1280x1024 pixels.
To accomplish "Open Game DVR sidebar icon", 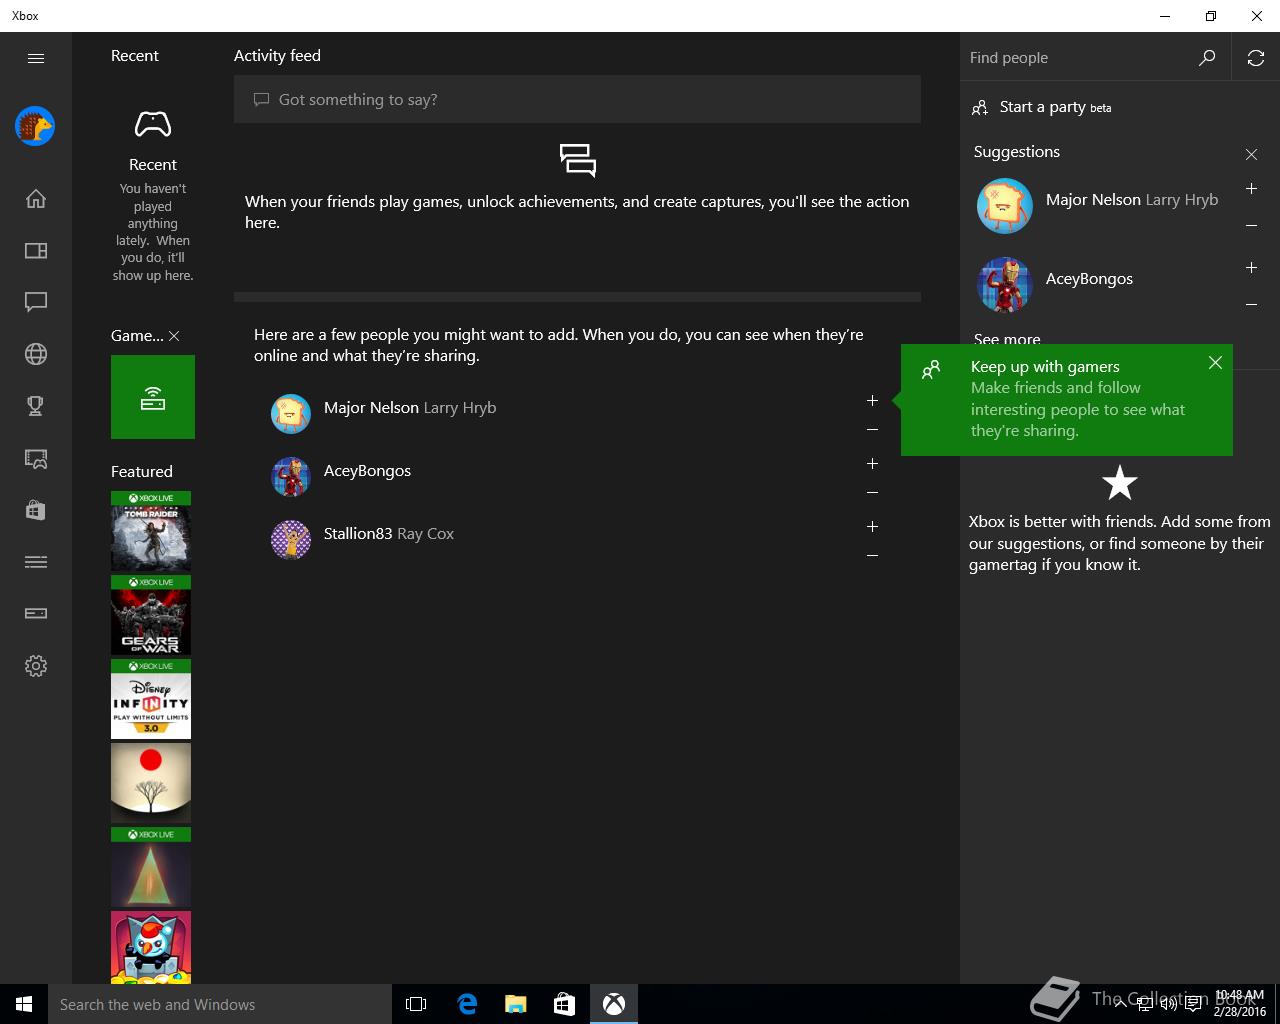I will point(36,459).
